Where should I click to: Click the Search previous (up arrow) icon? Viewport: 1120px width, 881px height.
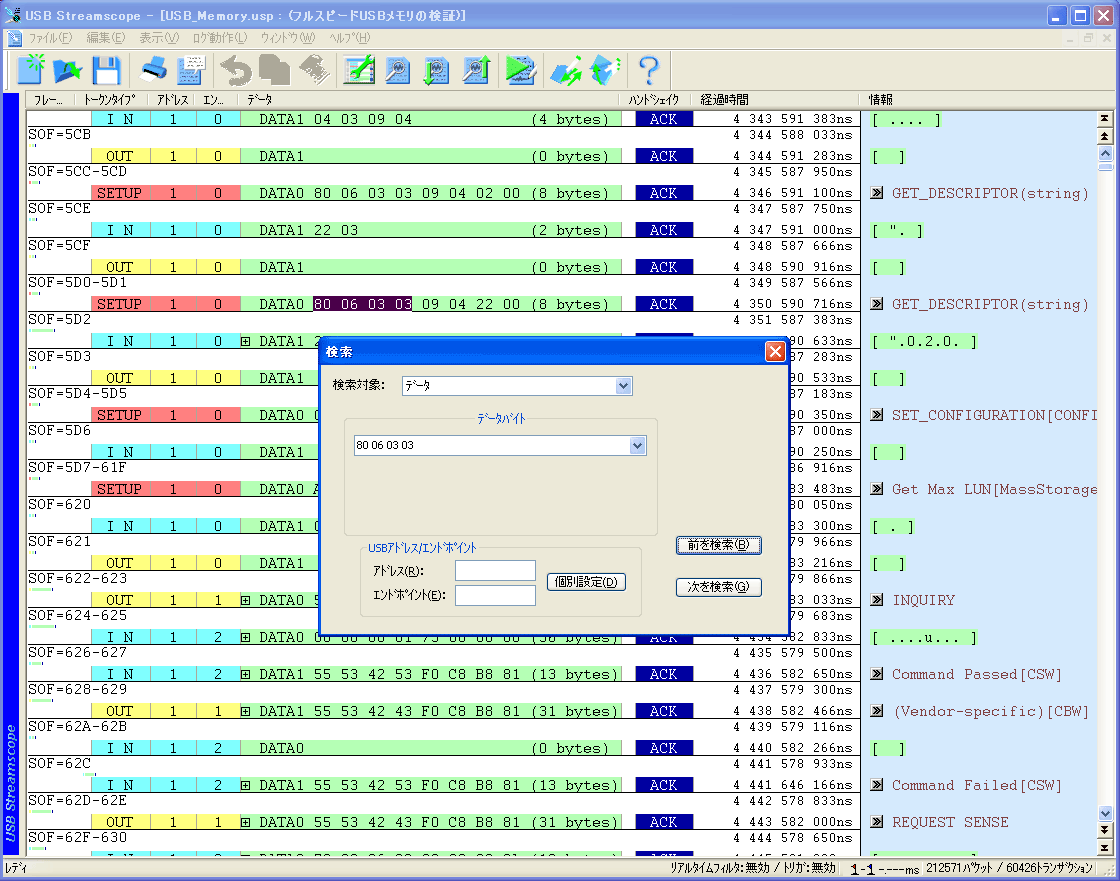[476, 70]
